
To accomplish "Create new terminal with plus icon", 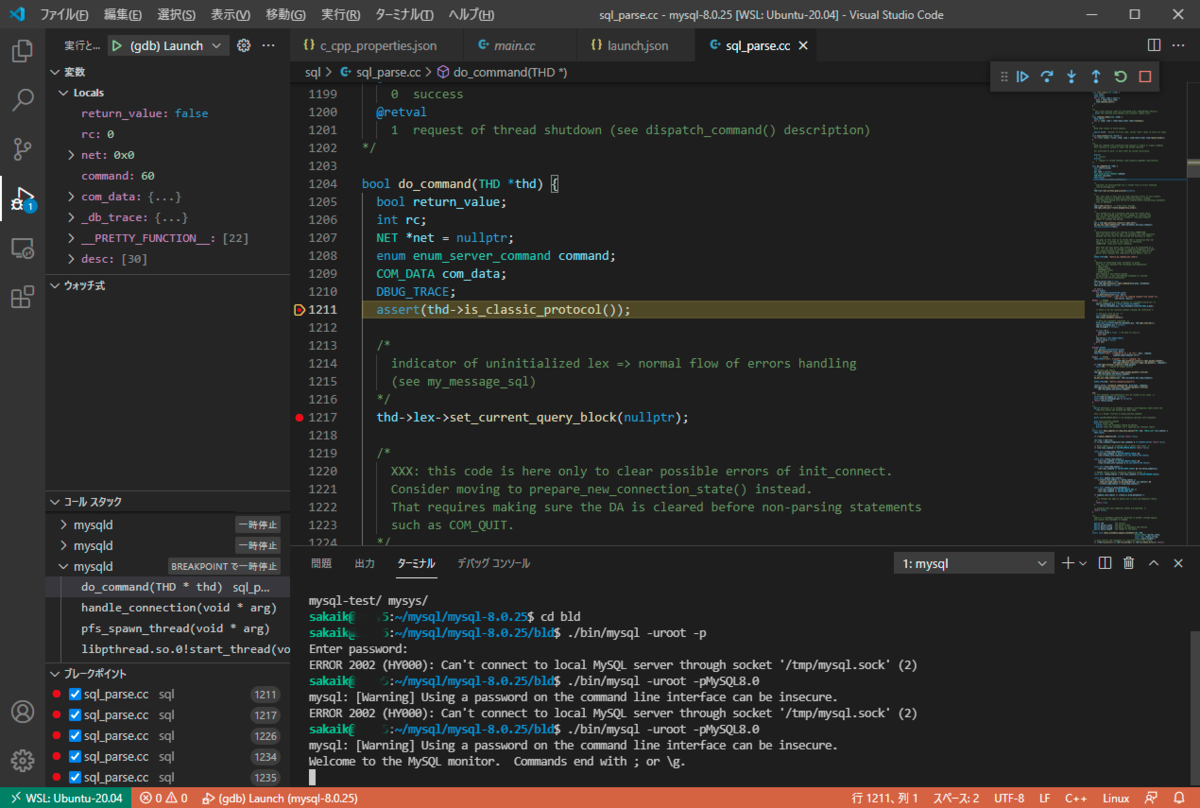I will coord(1068,563).
